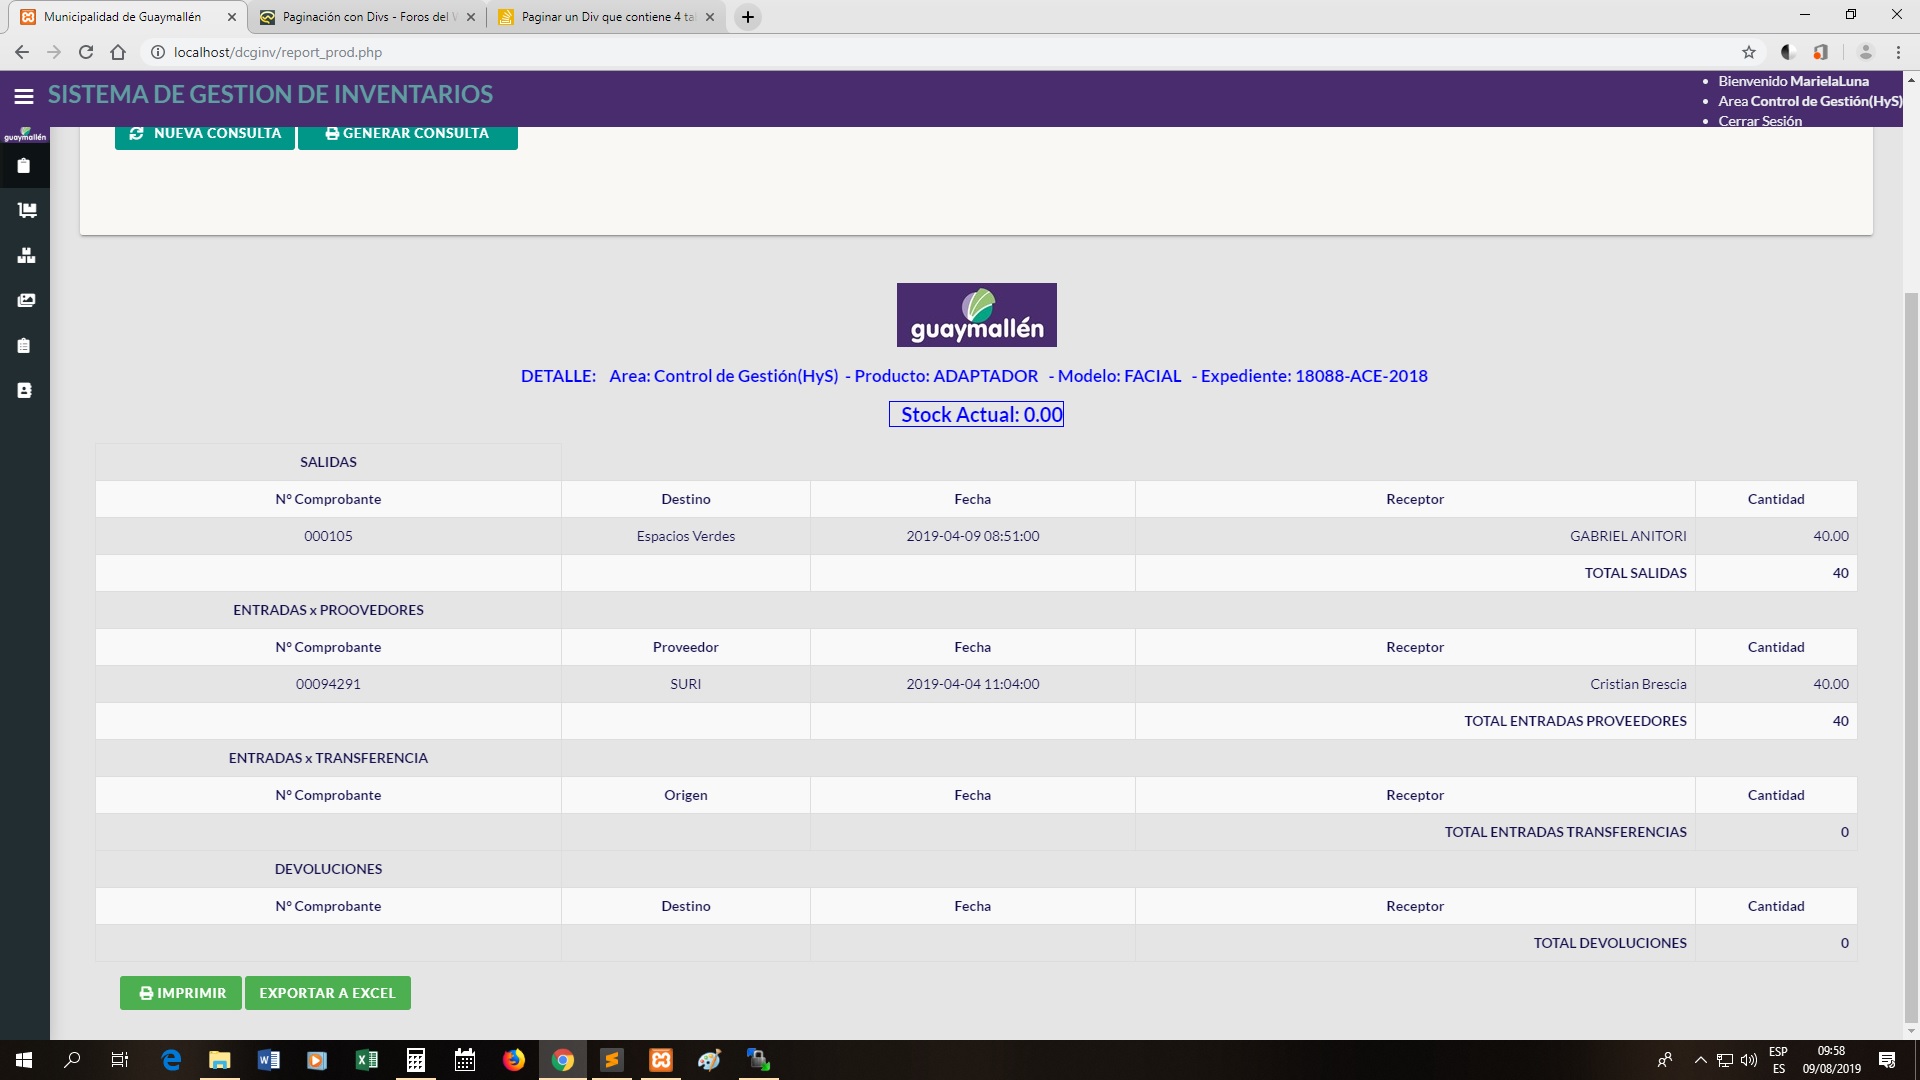Click the Bienvenido MarielaLuna link
1920x1080 pixels.
(x=1793, y=81)
